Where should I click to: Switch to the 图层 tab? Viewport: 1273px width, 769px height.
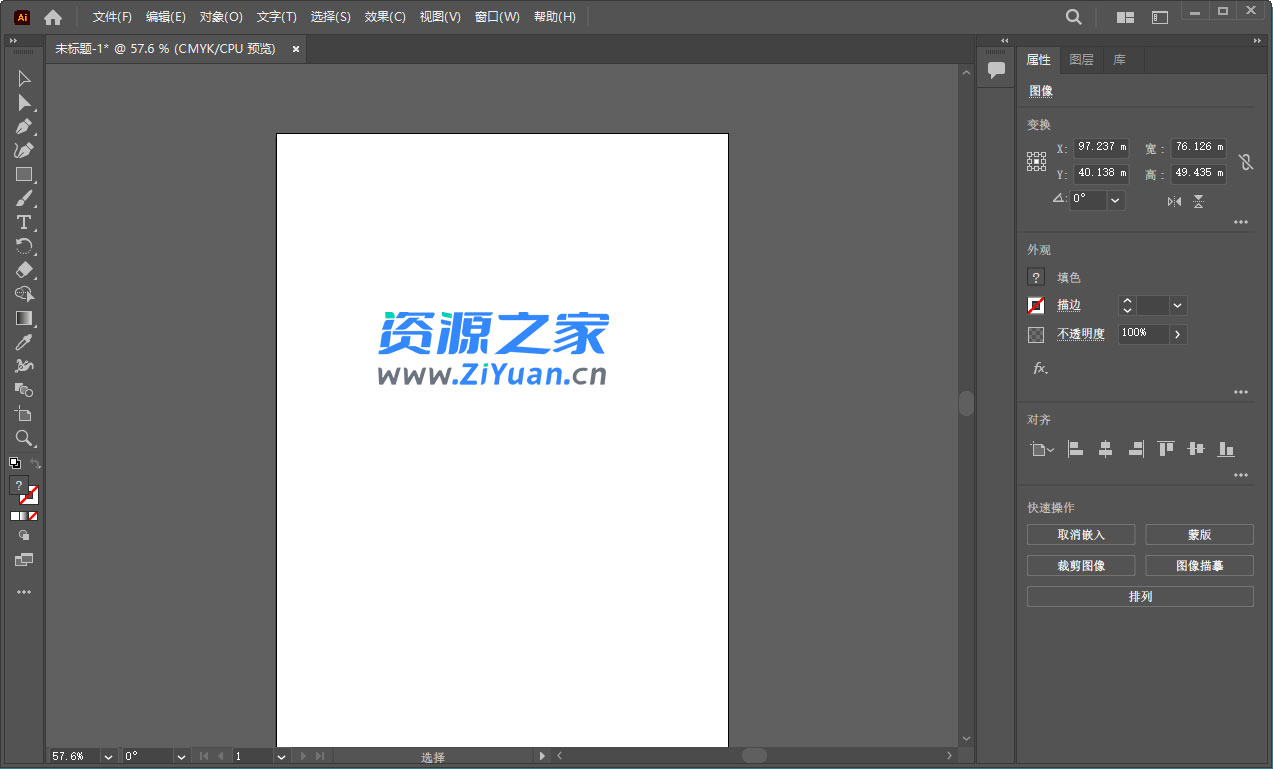click(x=1081, y=59)
